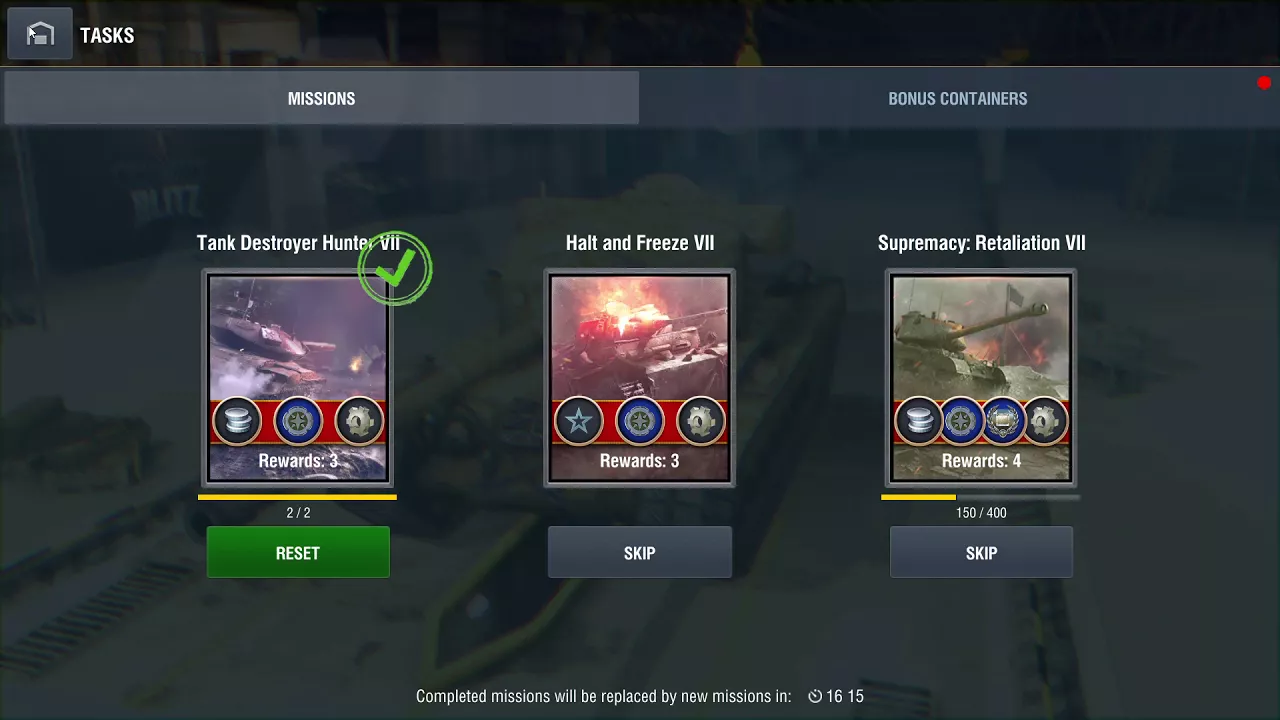
Task: Select the gear spare parts reward on Halt and Freeze
Action: [x=701, y=421]
